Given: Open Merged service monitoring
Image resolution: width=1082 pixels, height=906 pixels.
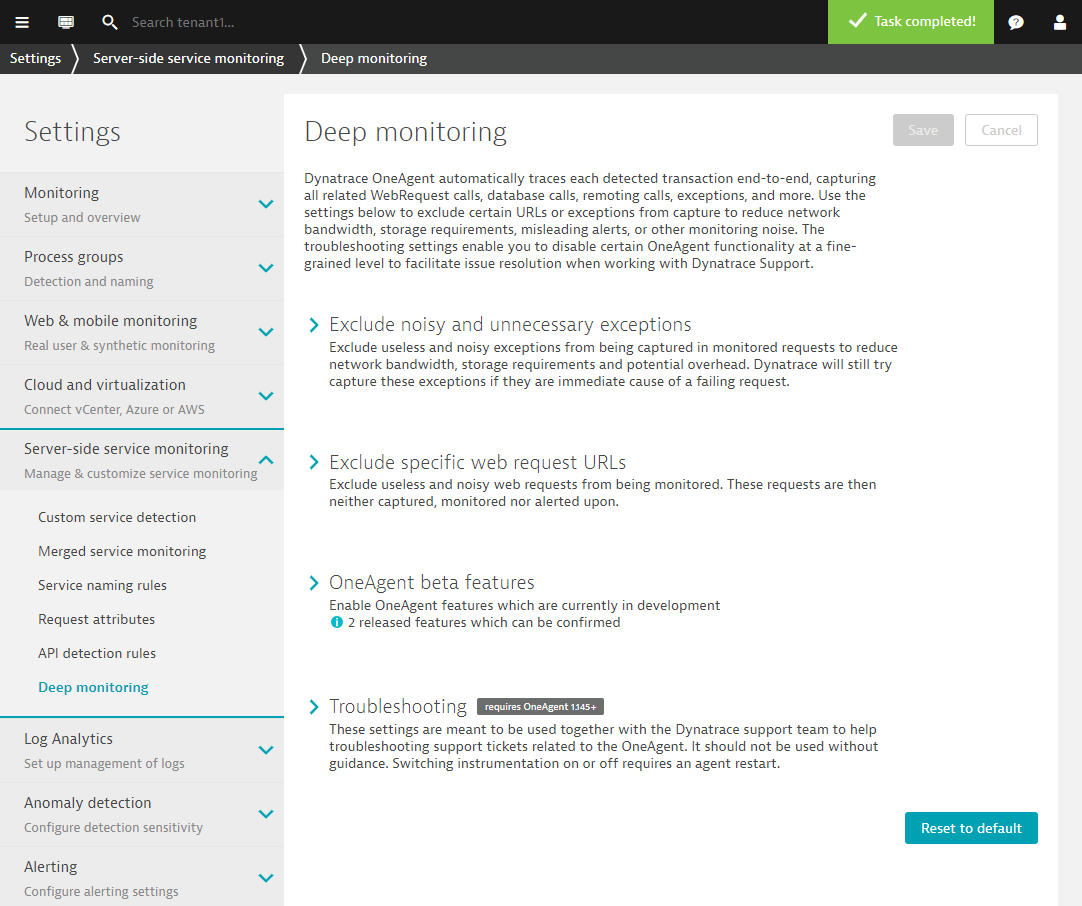Looking at the screenshot, I should pos(122,551).
